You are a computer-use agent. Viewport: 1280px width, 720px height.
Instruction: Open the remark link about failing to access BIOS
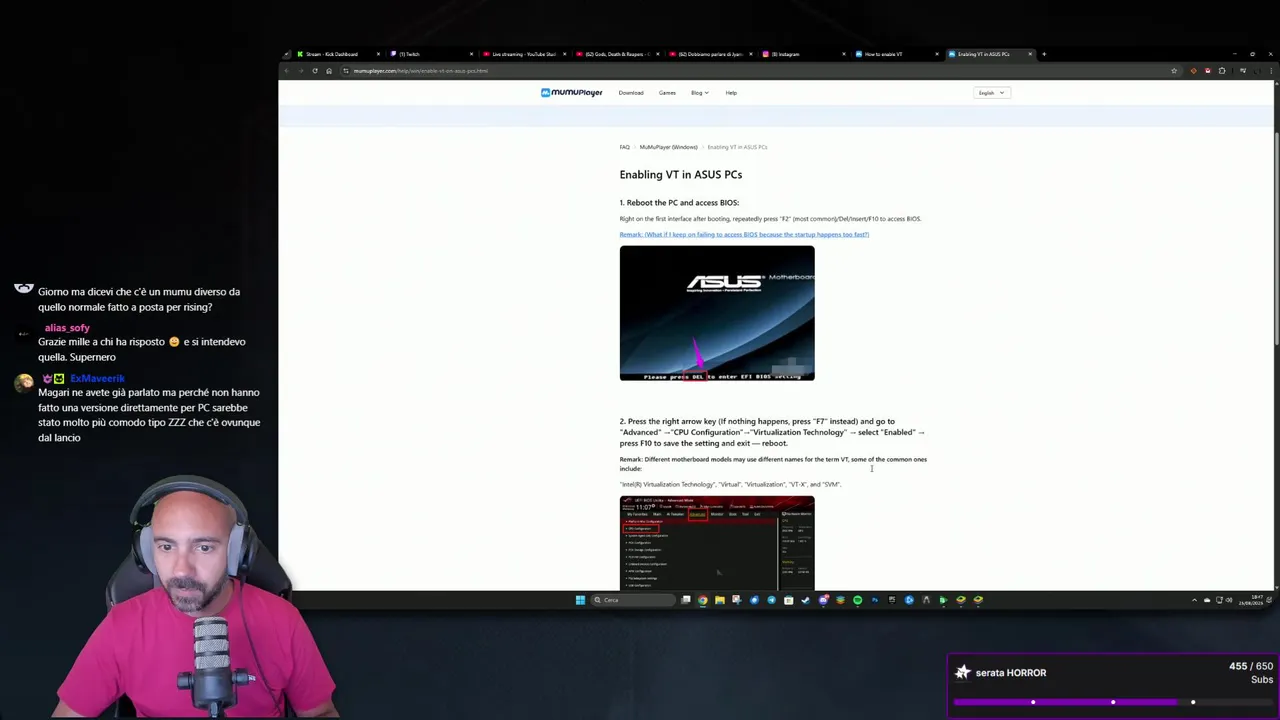pos(744,235)
